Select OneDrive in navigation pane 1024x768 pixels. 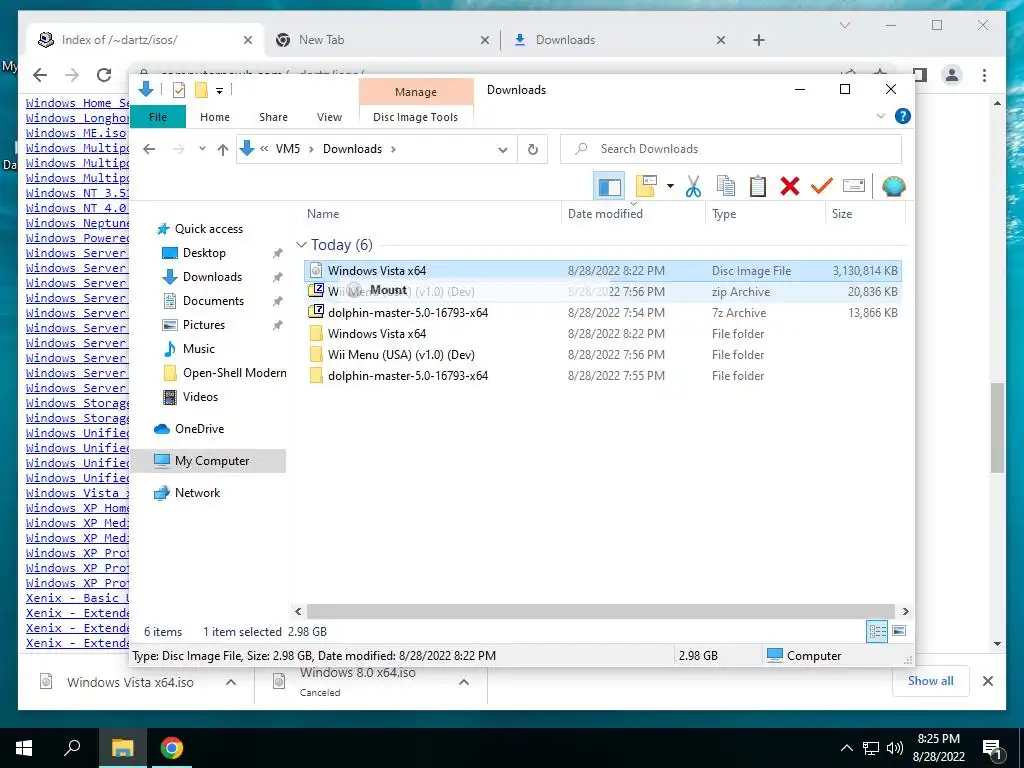pyautogui.click(x=199, y=429)
